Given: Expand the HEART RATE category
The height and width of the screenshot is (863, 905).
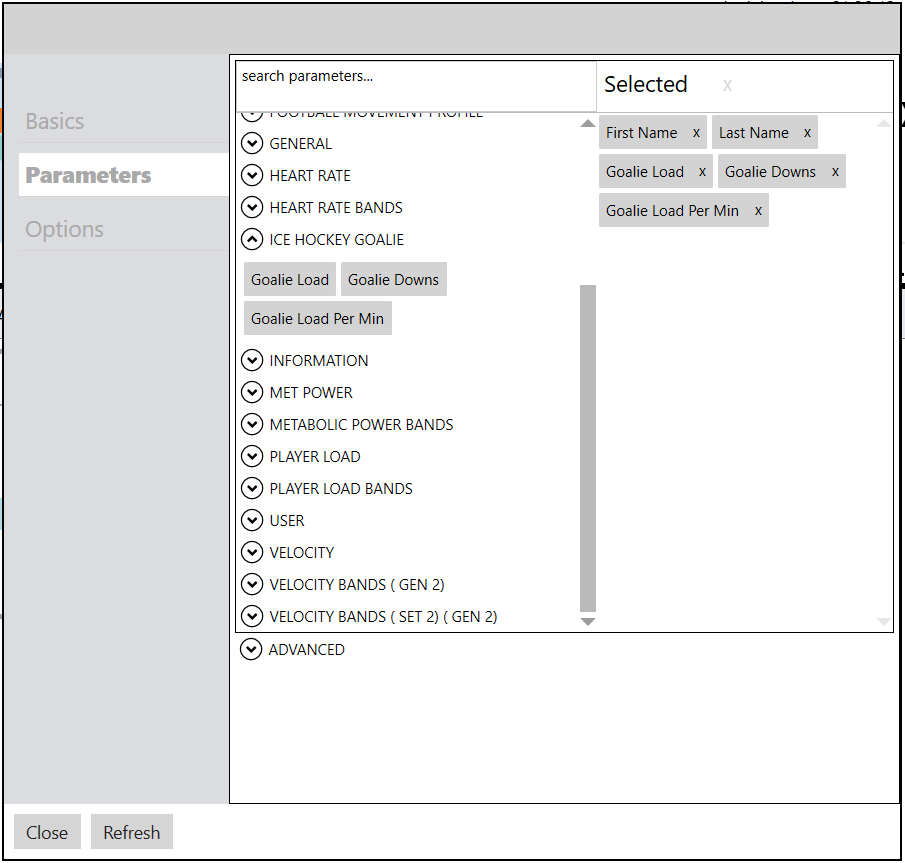Looking at the screenshot, I should [x=252, y=175].
